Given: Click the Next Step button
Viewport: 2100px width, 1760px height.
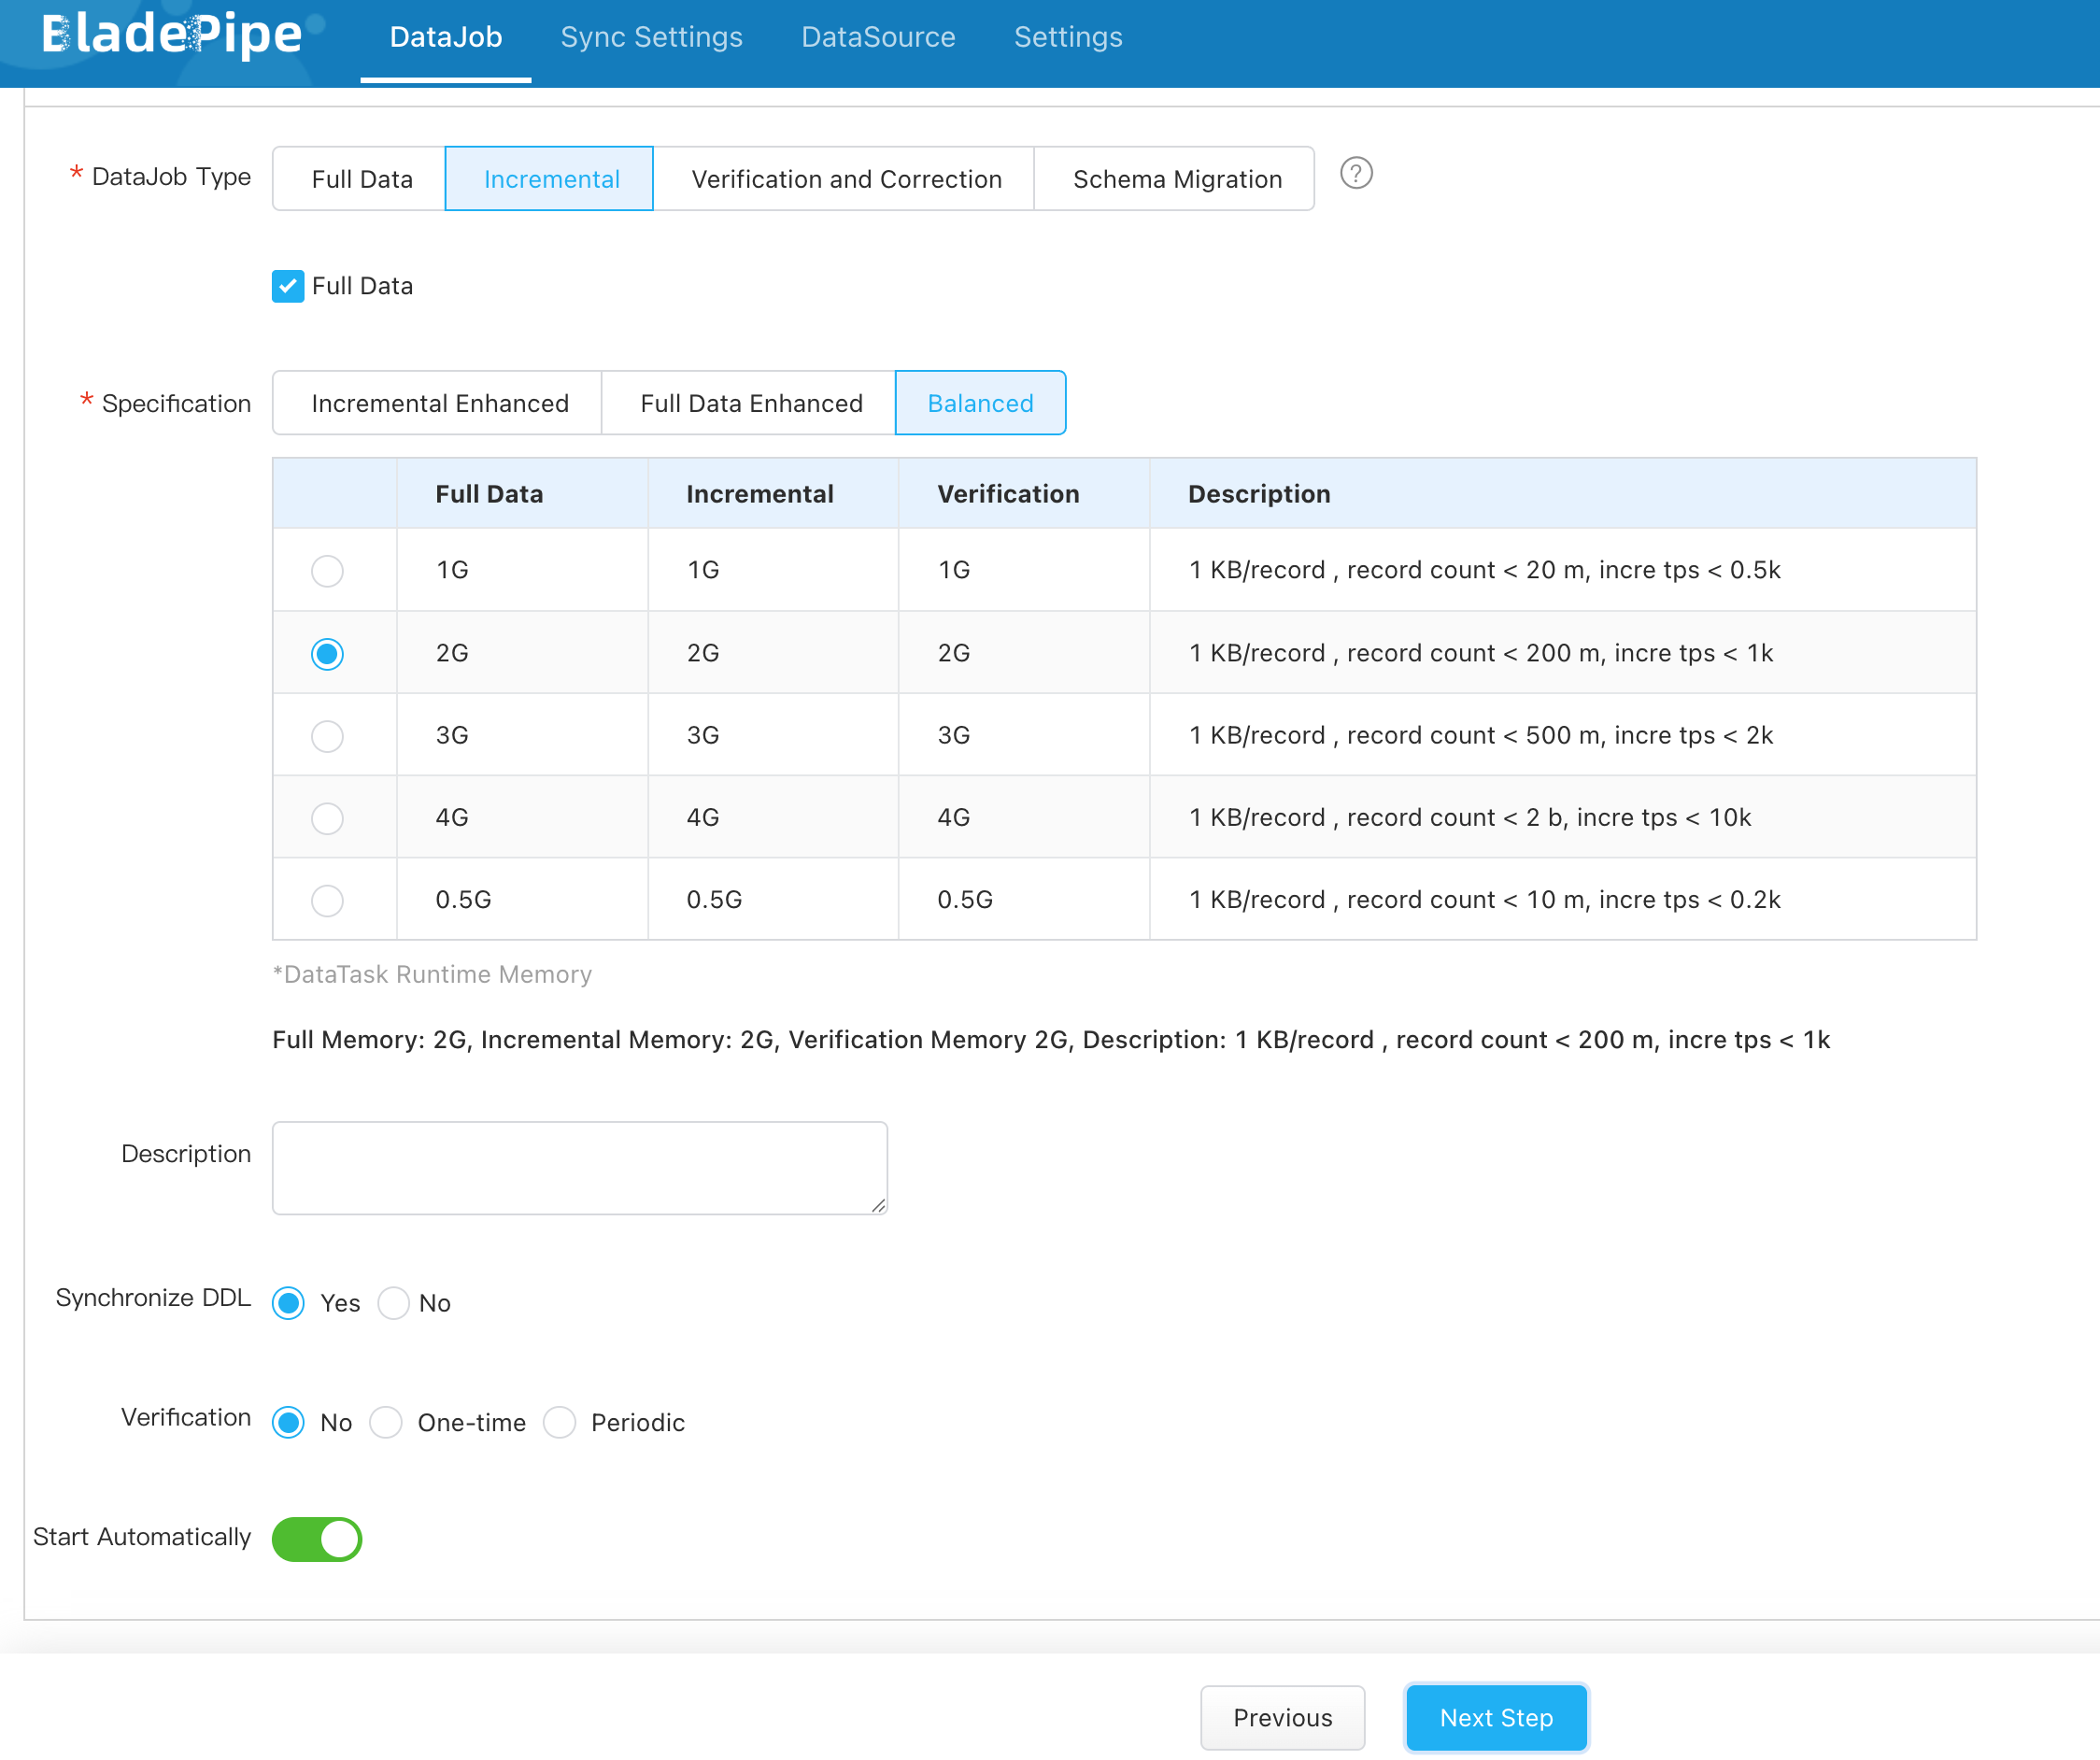Looking at the screenshot, I should [1495, 1717].
